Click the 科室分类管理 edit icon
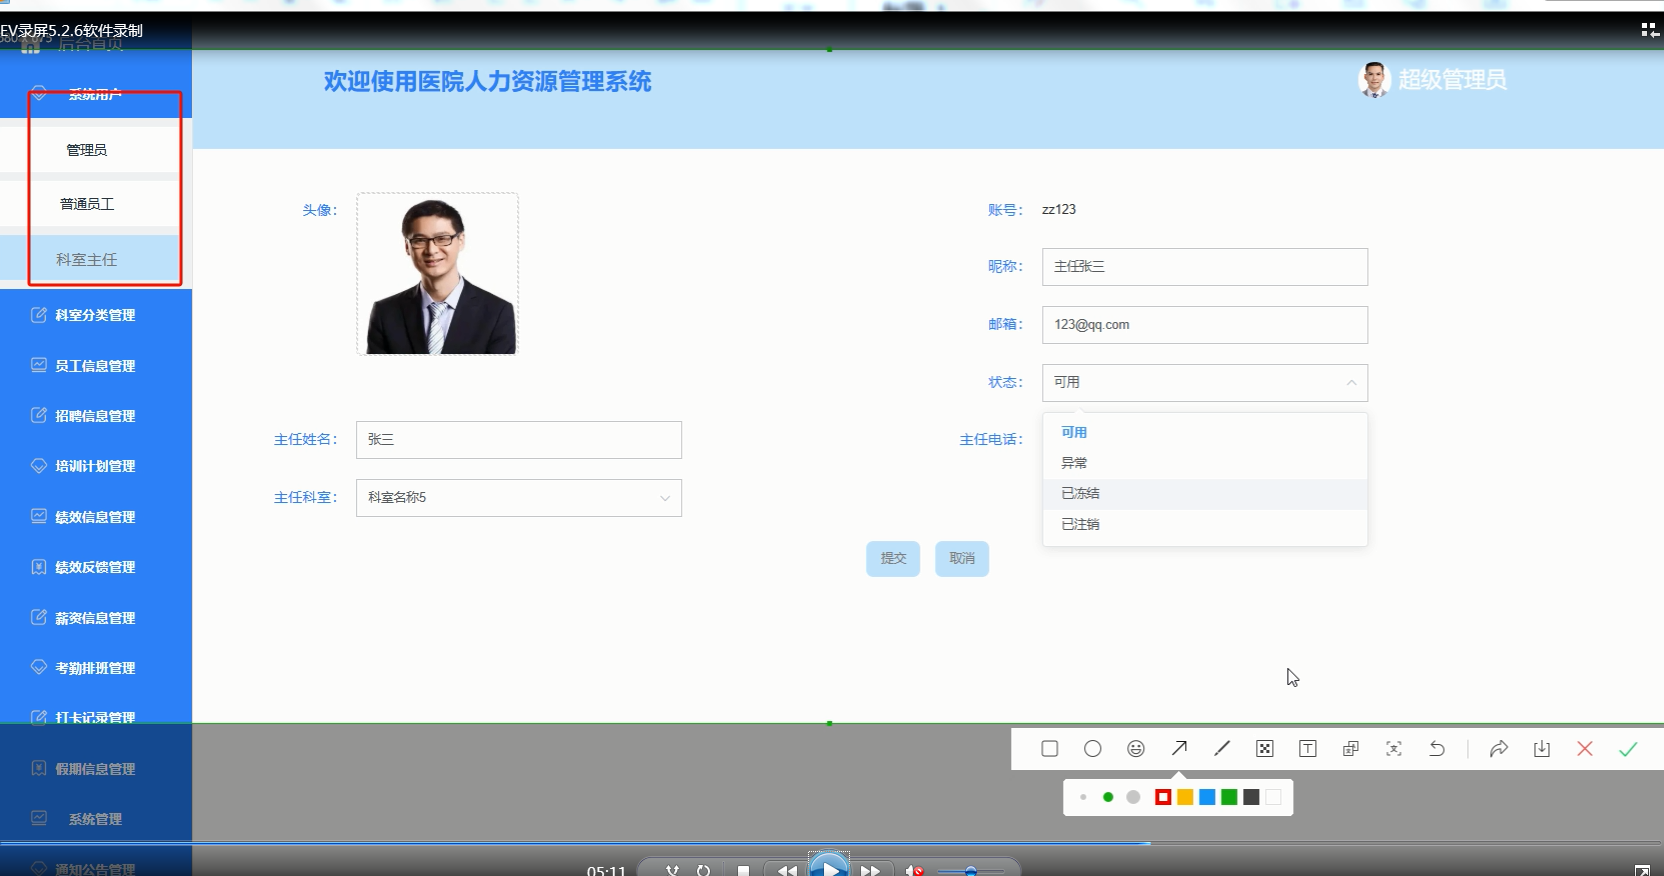The height and width of the screenshot is (876, 1664). tap(39, 314)
